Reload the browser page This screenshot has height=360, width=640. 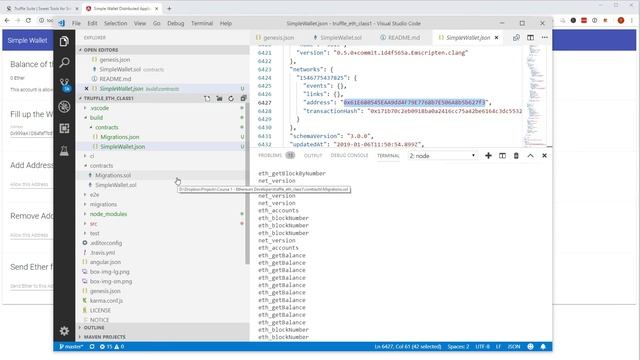pyautogui.click(x=28, y=20)
